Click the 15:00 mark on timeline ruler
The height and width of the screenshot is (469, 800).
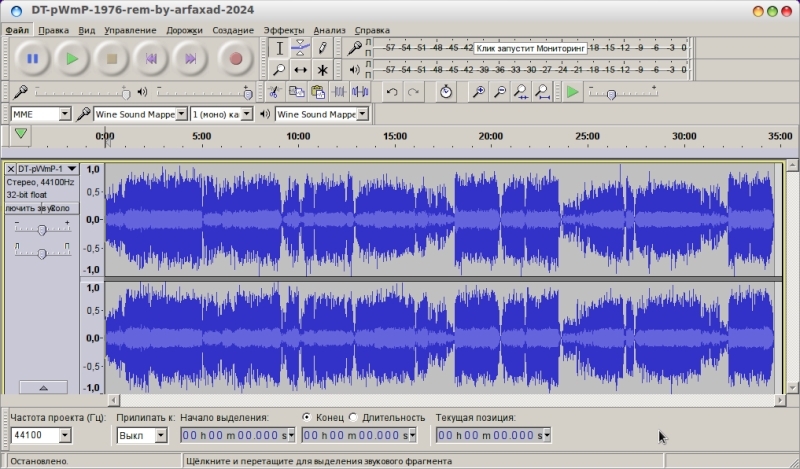[395, 136]
